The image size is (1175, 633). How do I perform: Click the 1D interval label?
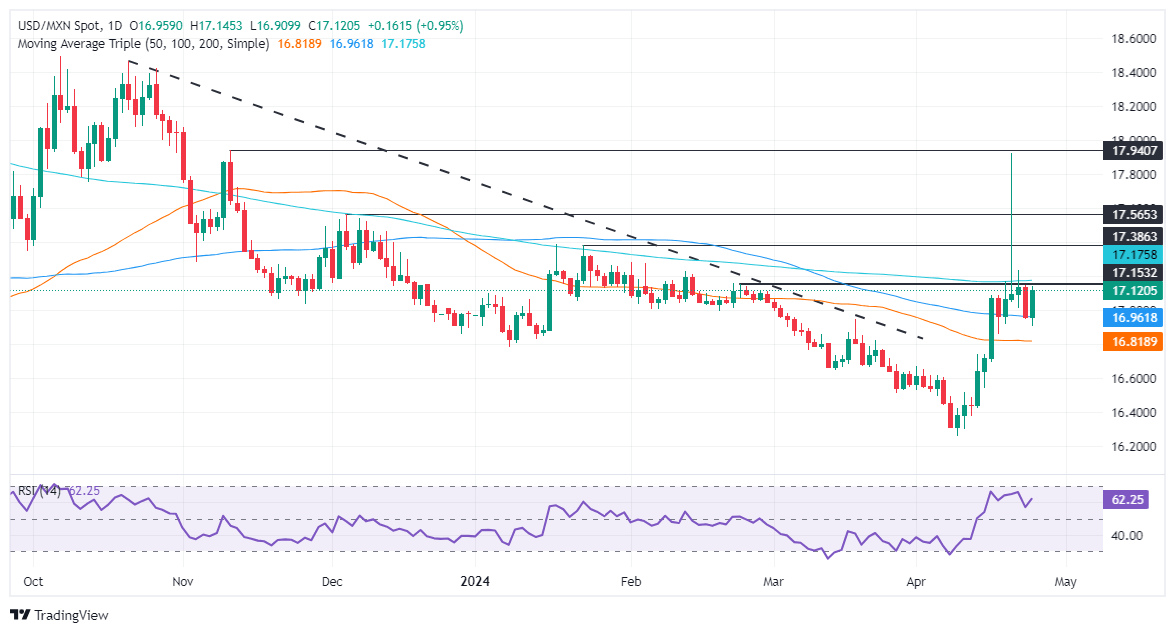coord(115,25)
